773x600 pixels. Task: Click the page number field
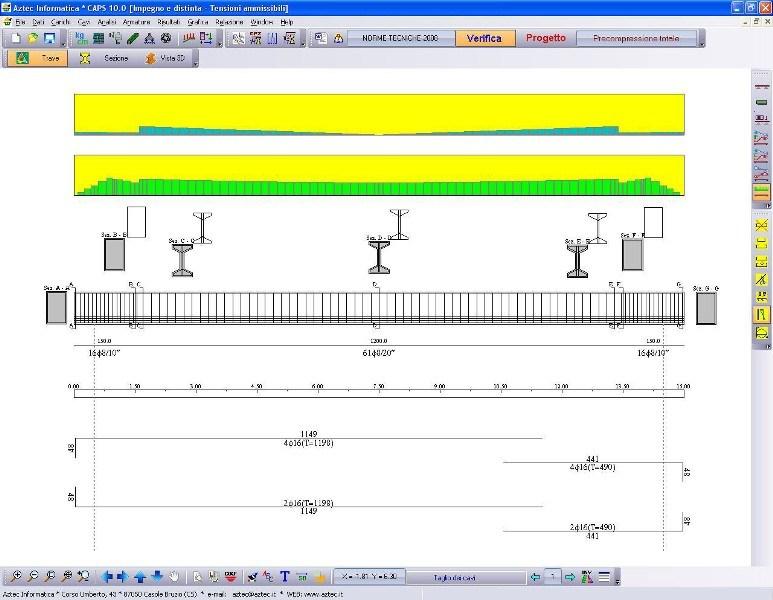point(551,577)
